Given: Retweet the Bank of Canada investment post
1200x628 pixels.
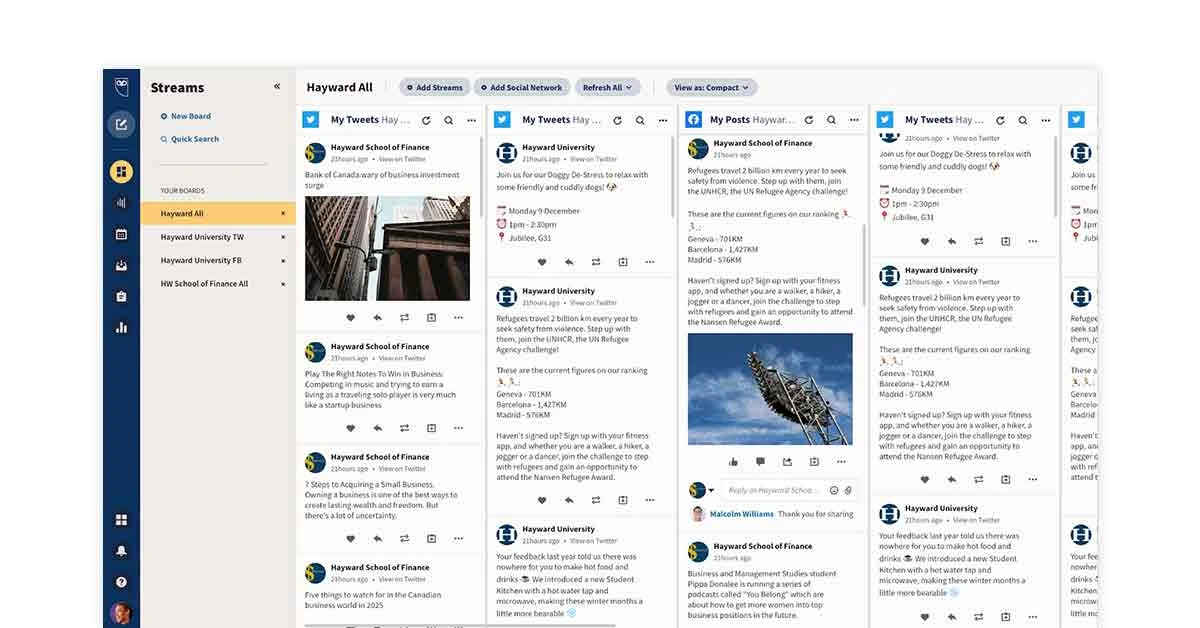Looking at the screenshot, I should coord(404,317).
